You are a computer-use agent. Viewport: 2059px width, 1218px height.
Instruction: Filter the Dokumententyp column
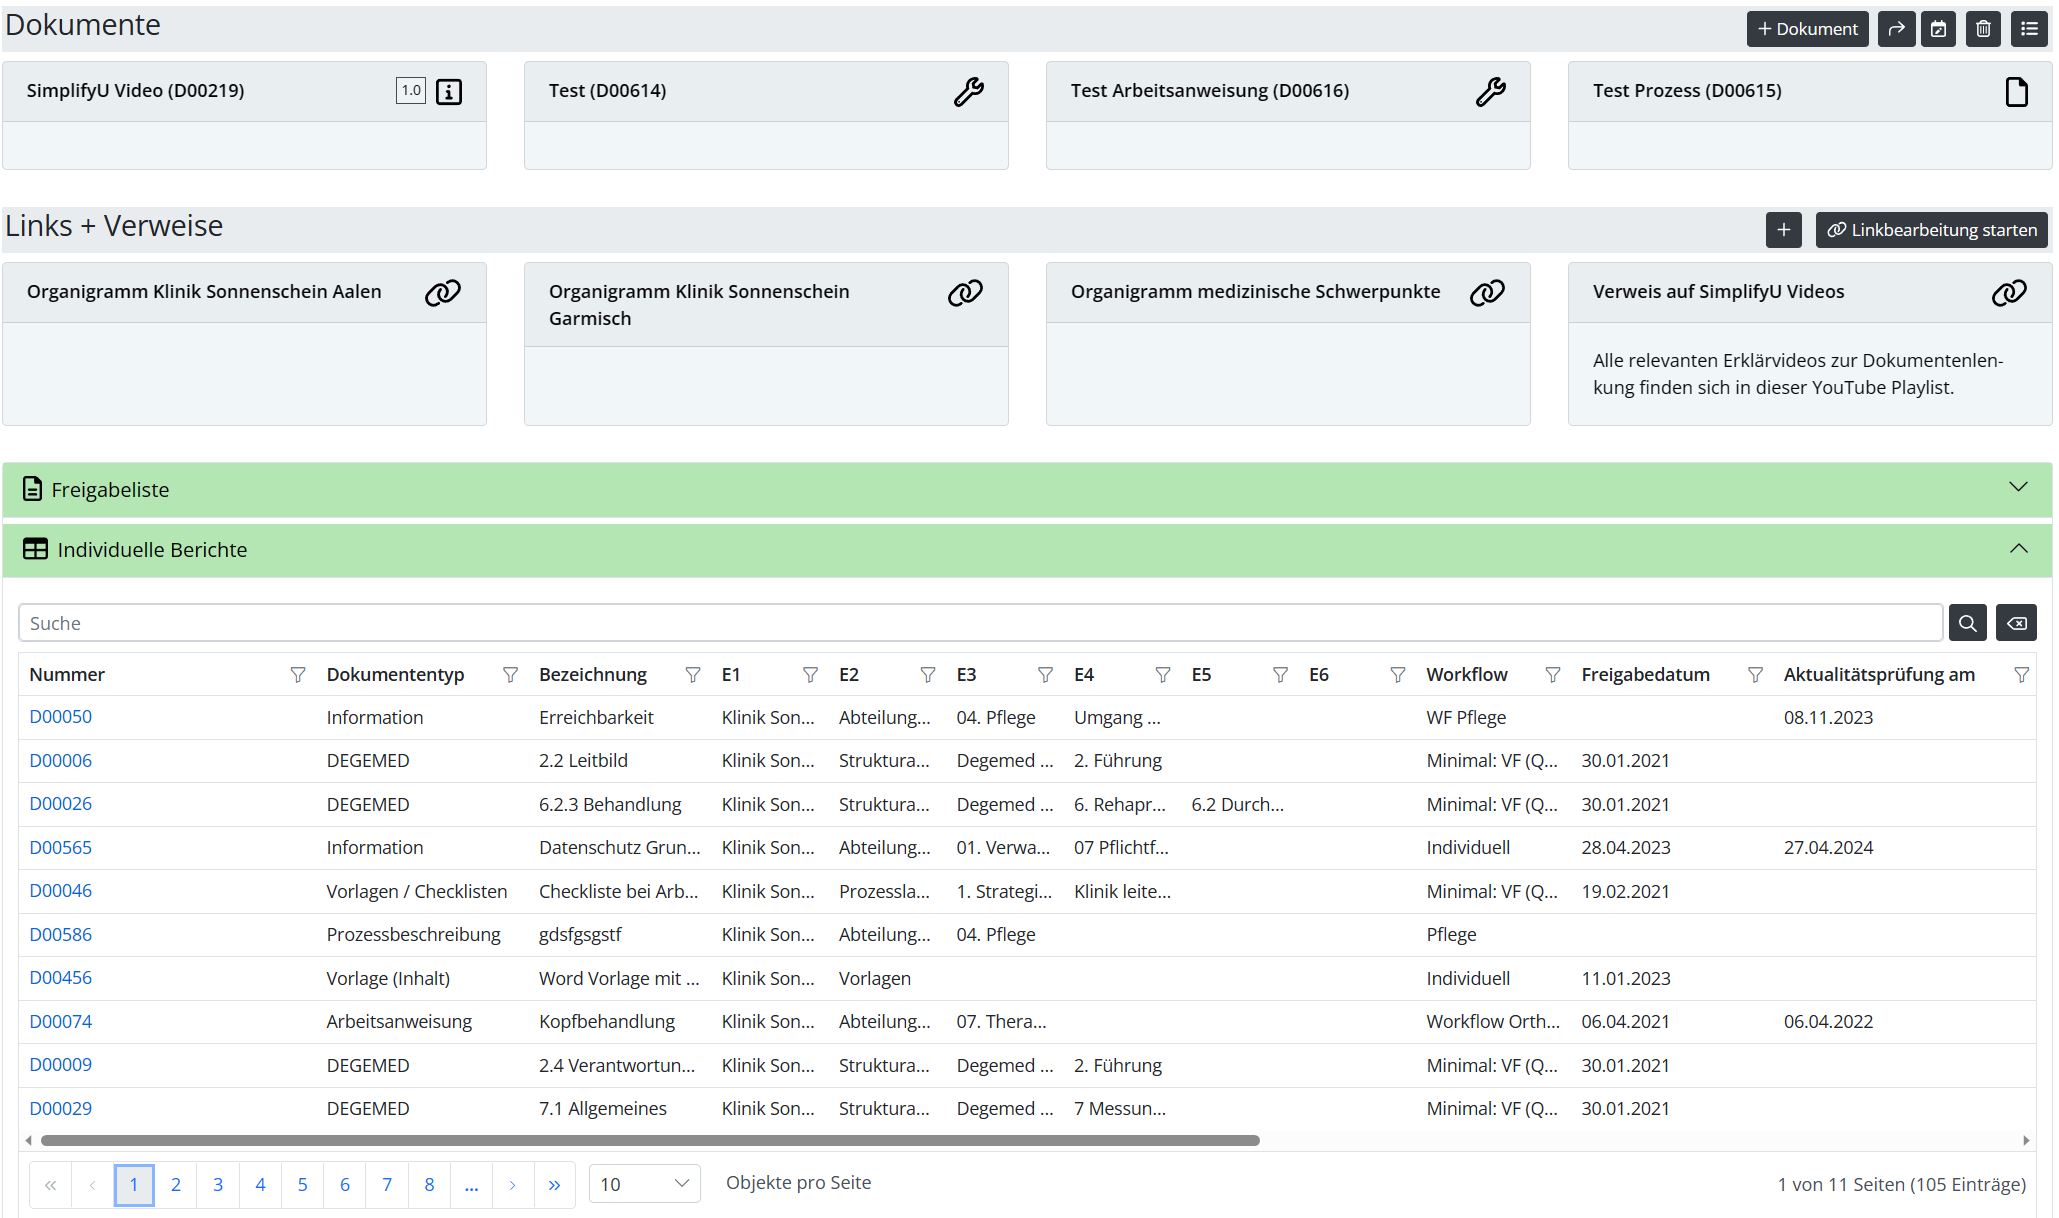(510, 675)
